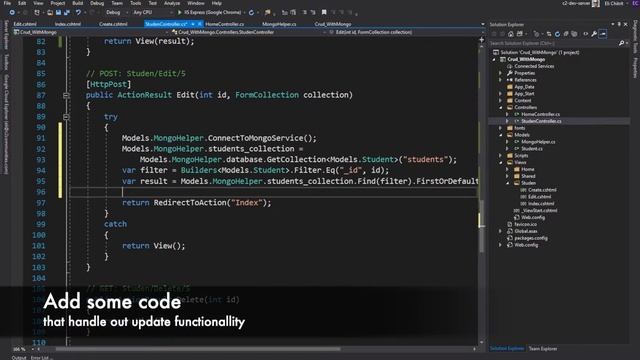Image resolution: width=640 pixels, height=360 pixels.
Task: Switch to the Index.cshtml editor tab
Action: pos(68,24)
